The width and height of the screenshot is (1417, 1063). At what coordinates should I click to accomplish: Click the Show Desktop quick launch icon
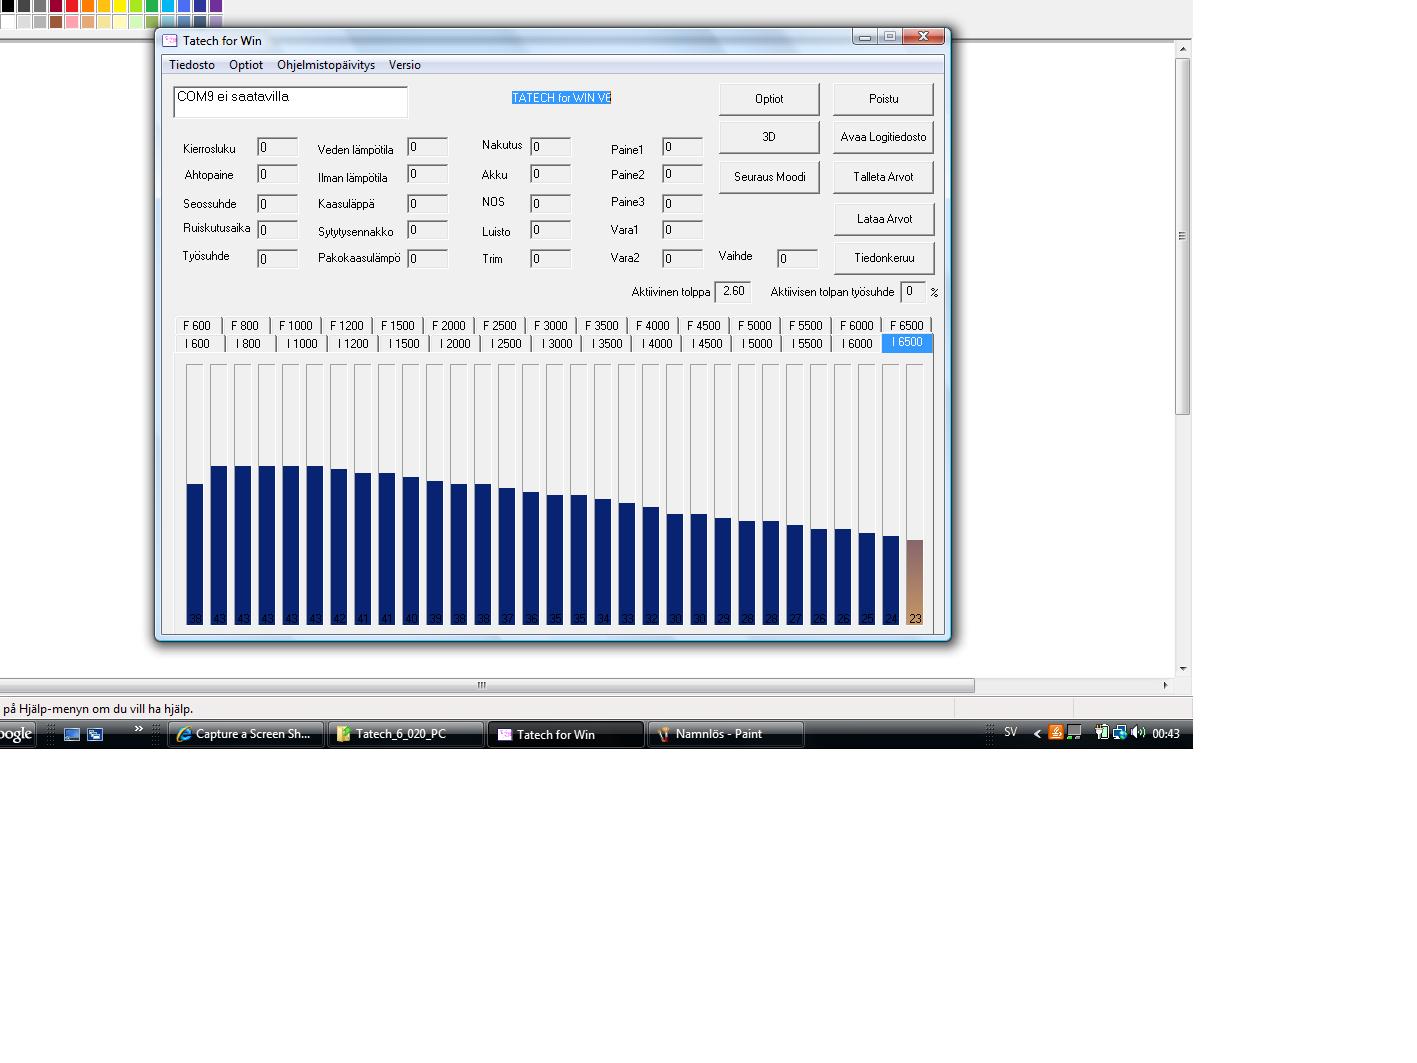72,734
